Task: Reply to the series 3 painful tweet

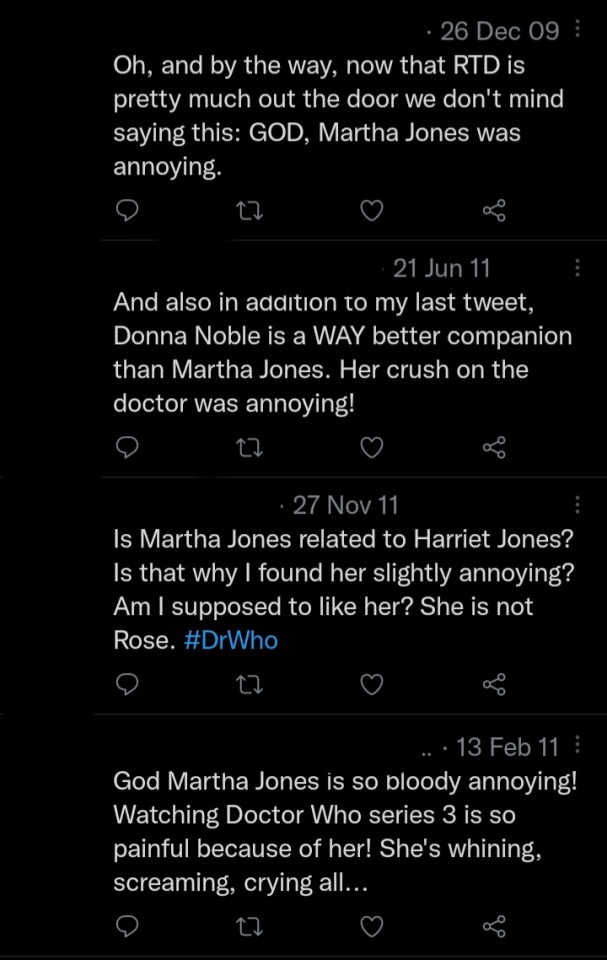Action: (127, 925)
